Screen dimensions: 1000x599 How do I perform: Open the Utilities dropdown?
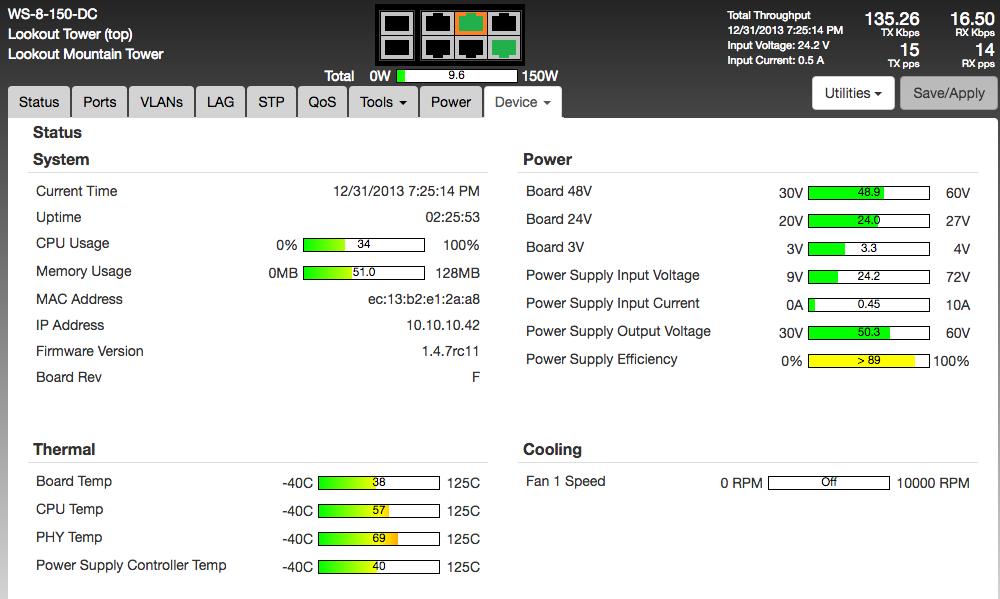(x=853, y=93)
